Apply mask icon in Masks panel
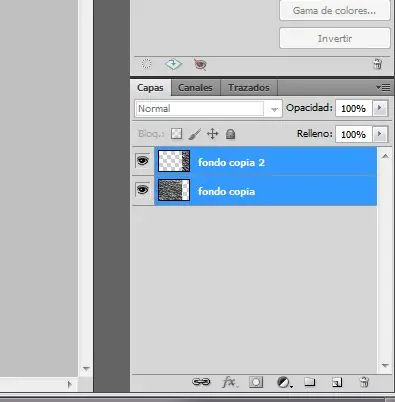This screenshot has width=395, height=402. [x=173, y=64]
